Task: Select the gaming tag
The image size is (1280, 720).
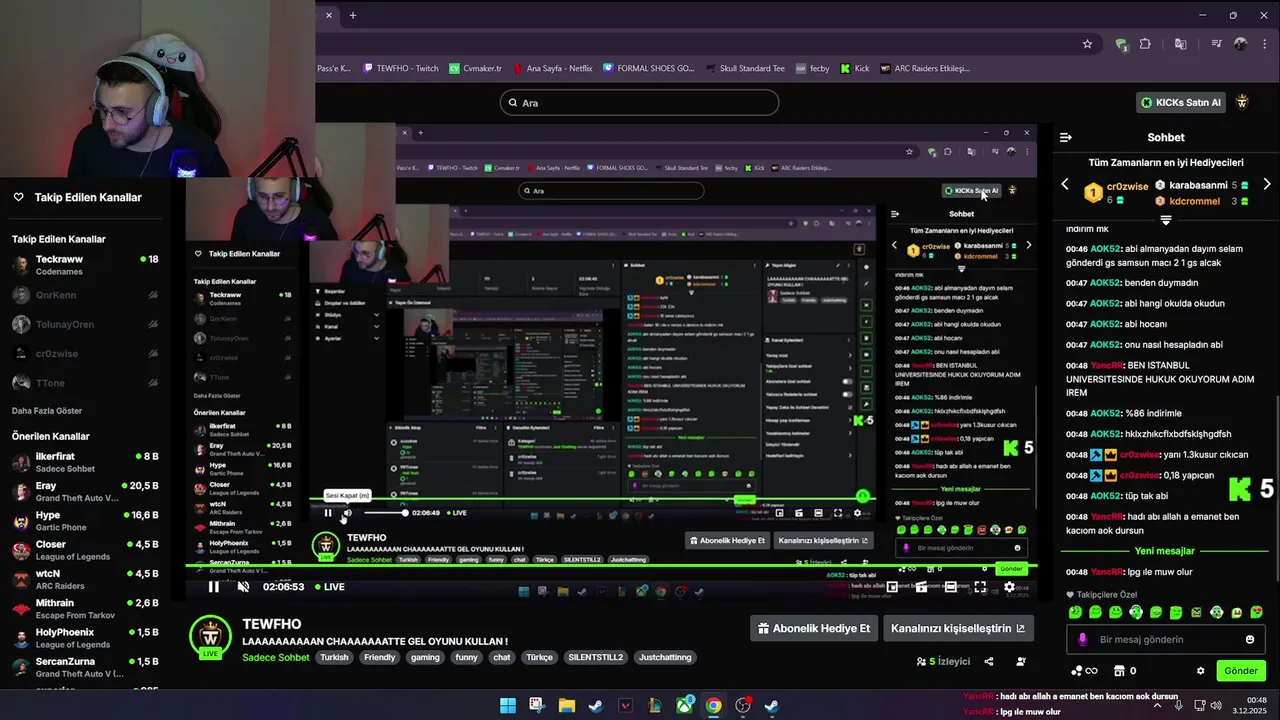Action: 425,657
